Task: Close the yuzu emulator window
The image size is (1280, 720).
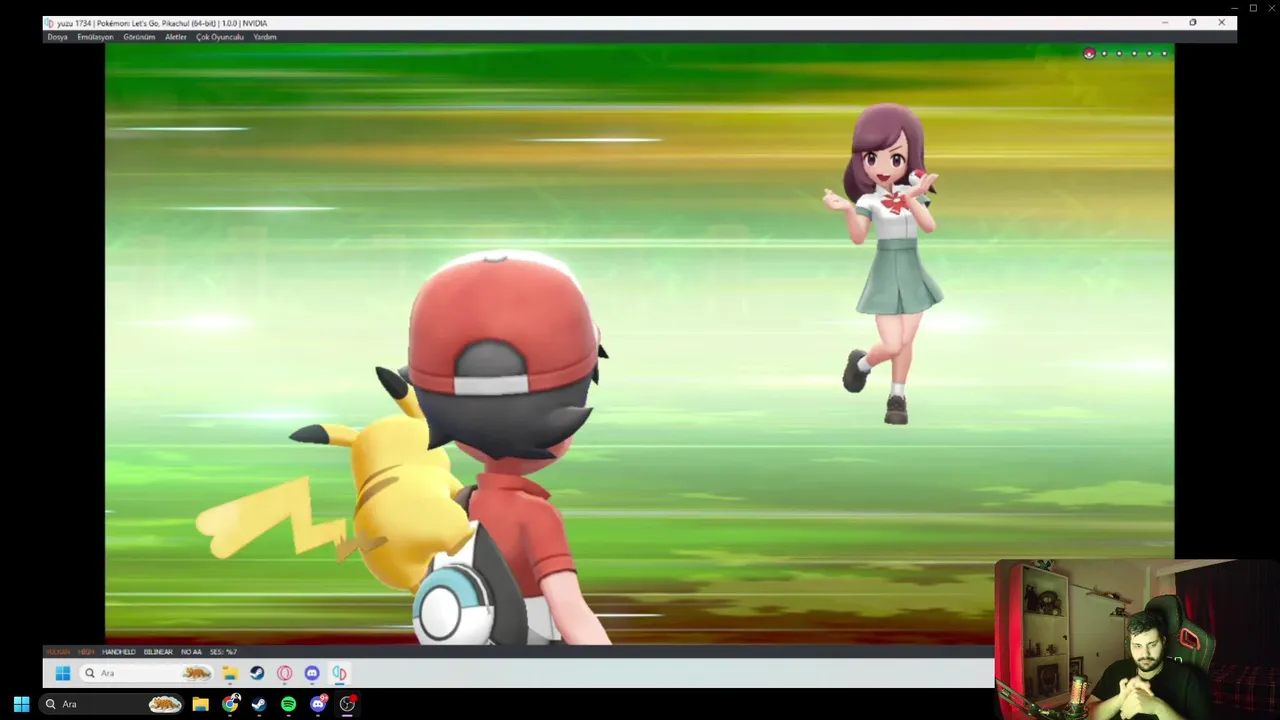Action: coord(1221,22)
